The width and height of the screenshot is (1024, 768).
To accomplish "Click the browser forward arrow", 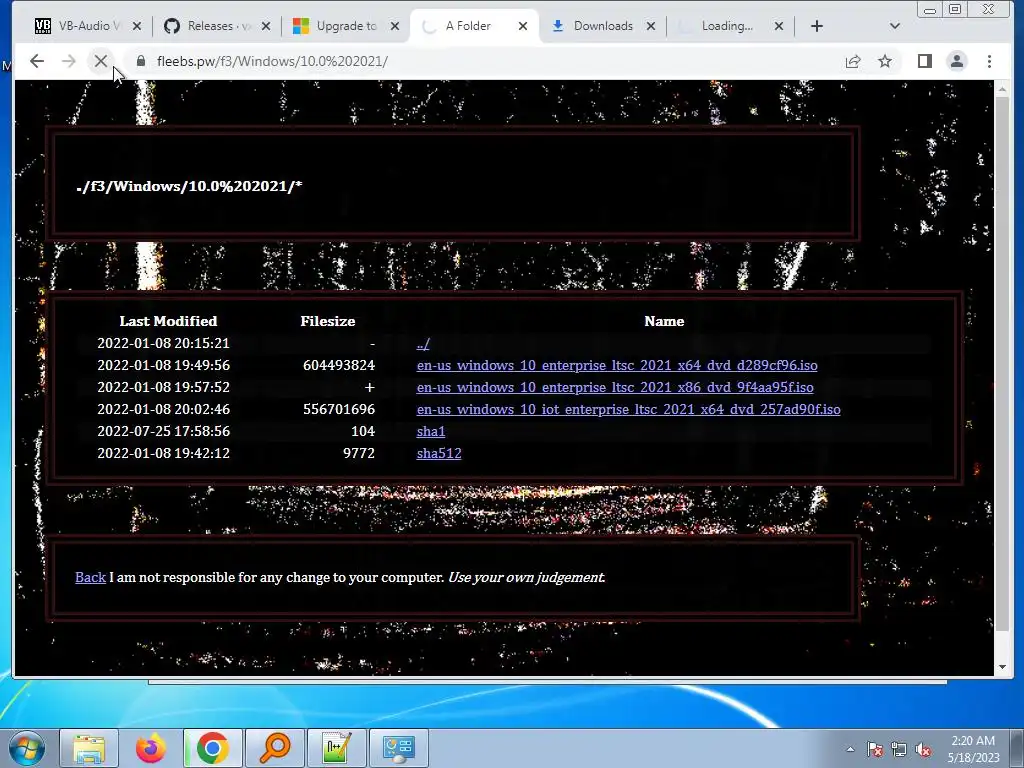I will (69, 61).
